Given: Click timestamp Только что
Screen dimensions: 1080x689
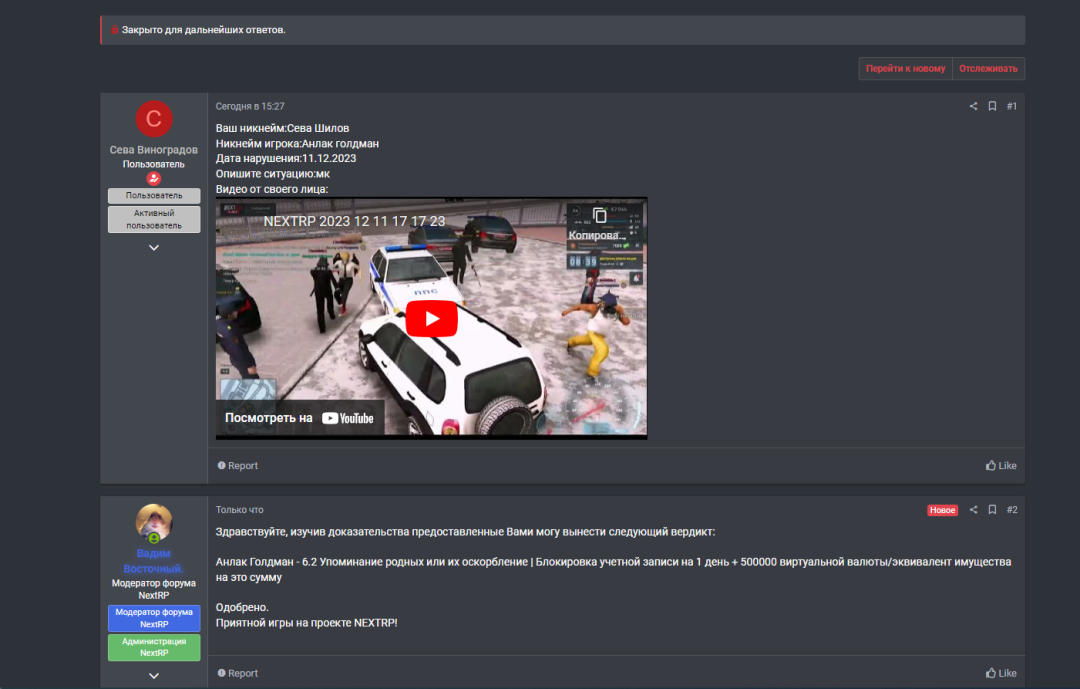Looking at the screenshot, I should click(x=240, y=510).
